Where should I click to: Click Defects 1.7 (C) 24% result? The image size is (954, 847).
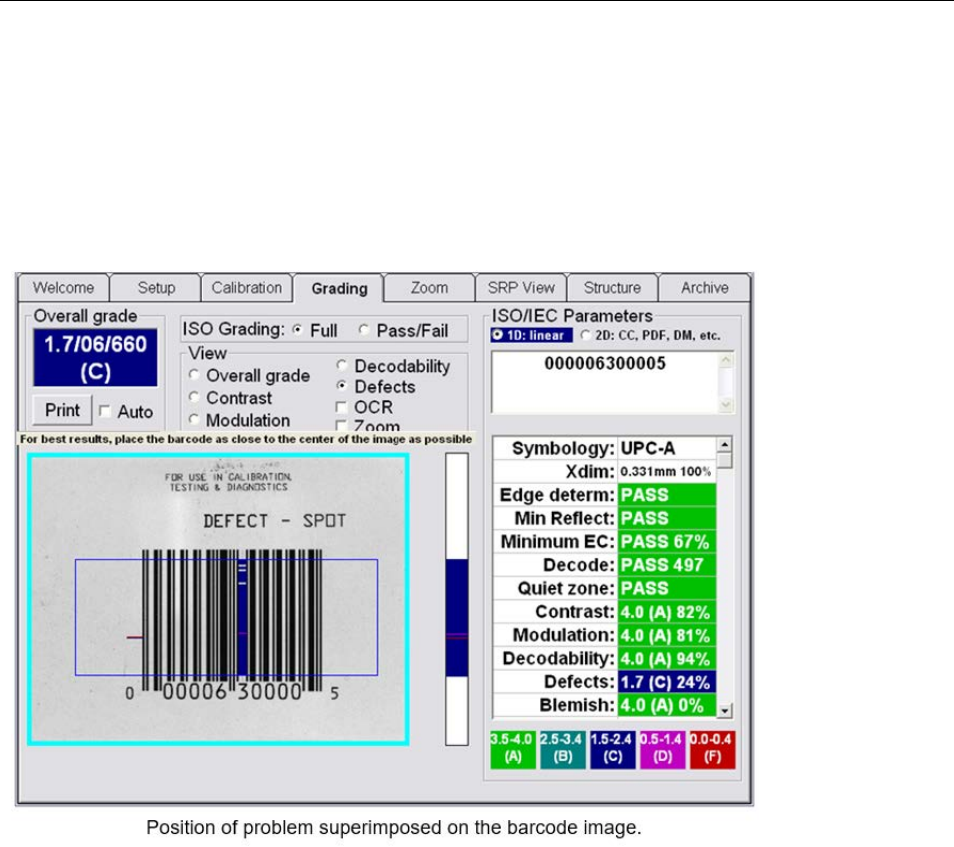pos(667,681)
